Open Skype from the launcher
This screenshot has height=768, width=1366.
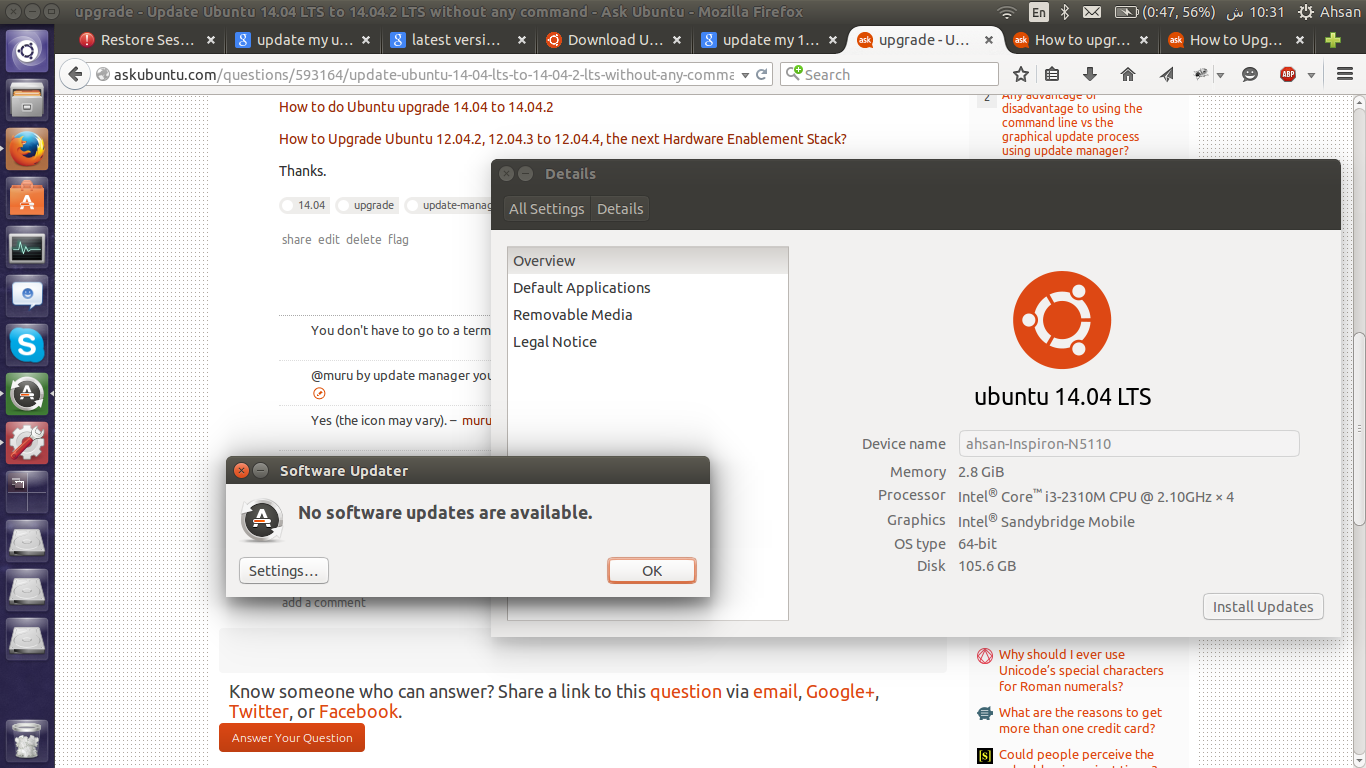click(25, 344)
